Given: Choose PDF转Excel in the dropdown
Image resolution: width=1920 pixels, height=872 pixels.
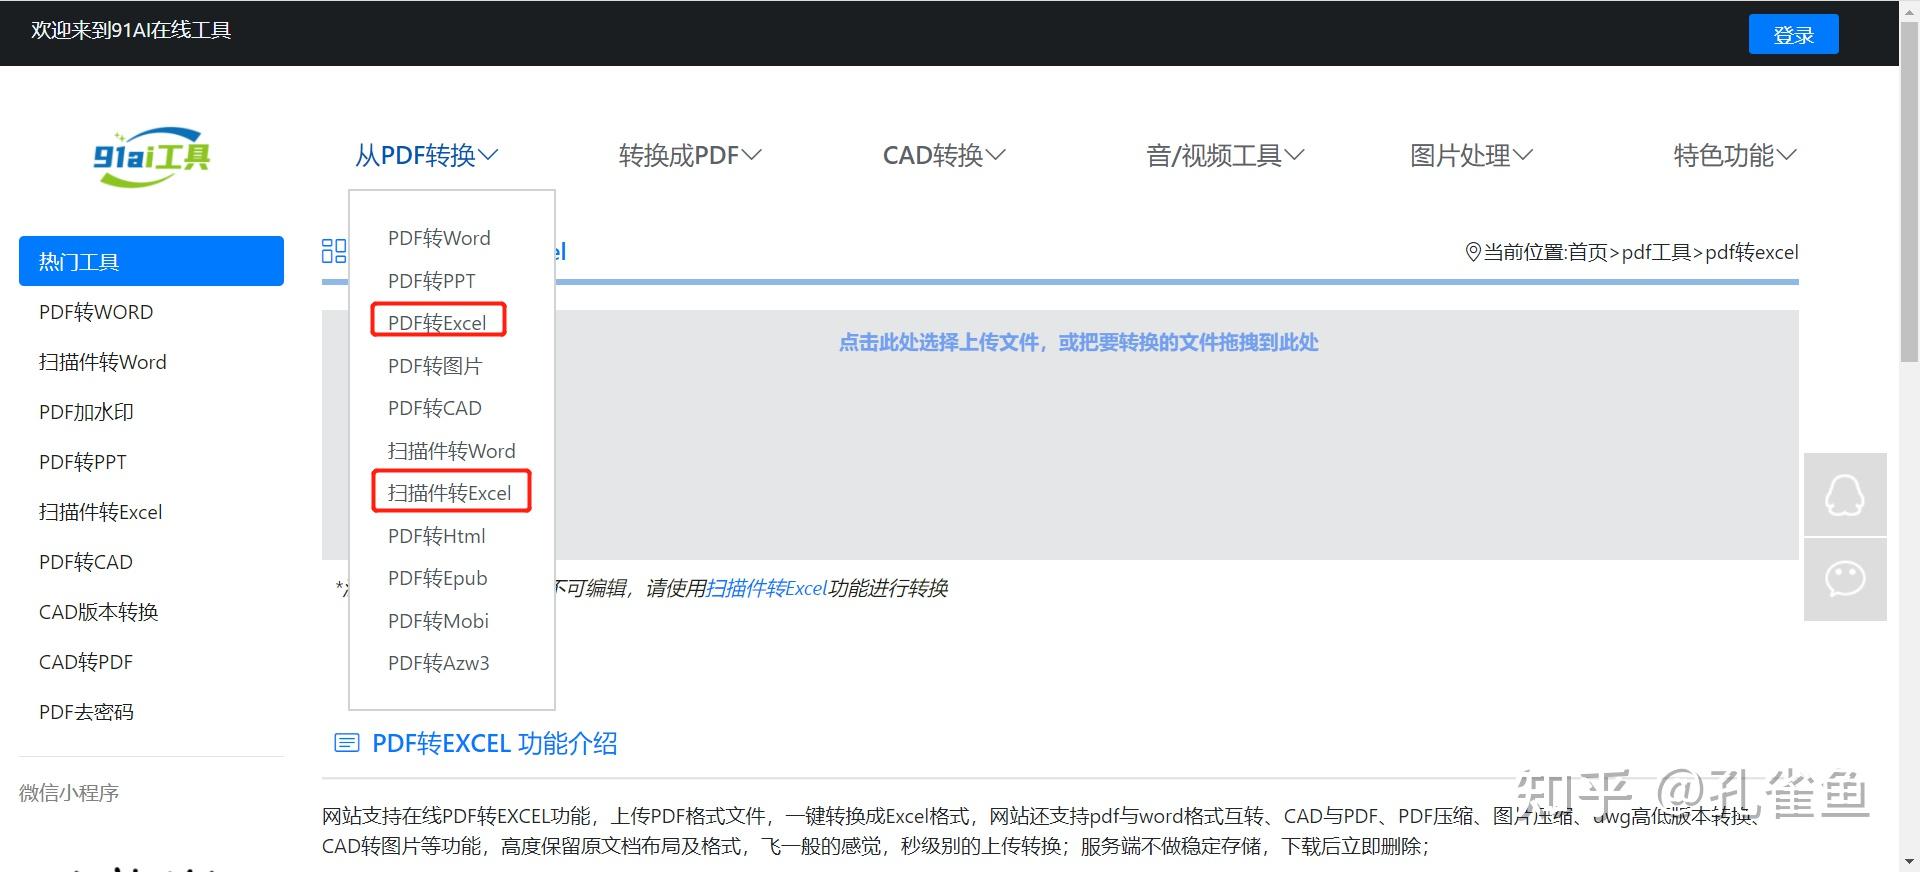Looking at the screenshot, I should pyautogui.click(x=437, y=323).
